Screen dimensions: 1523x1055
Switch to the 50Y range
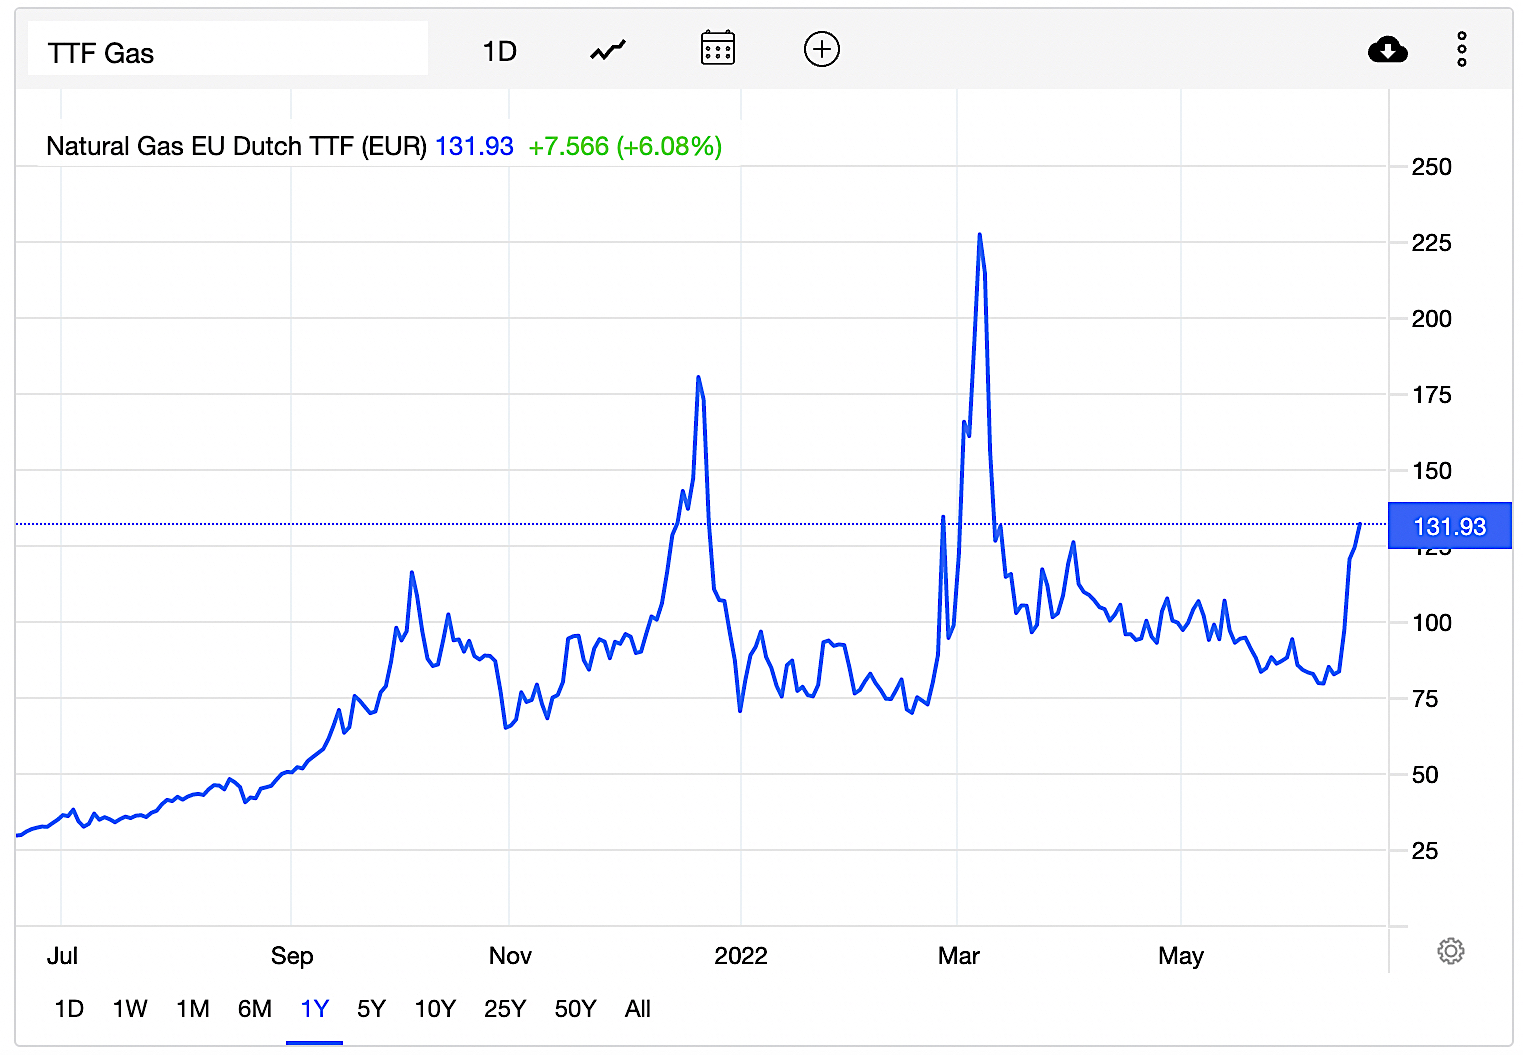[575, 1009]
